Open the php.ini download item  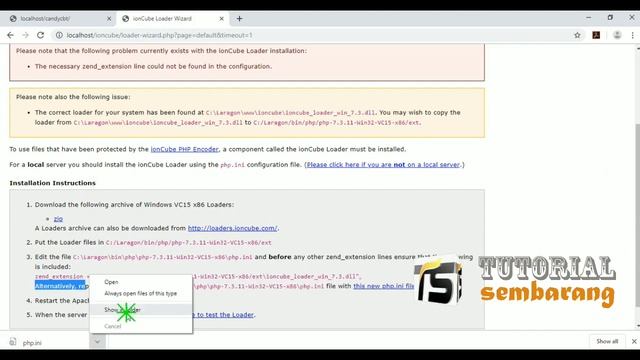point(45,342)
